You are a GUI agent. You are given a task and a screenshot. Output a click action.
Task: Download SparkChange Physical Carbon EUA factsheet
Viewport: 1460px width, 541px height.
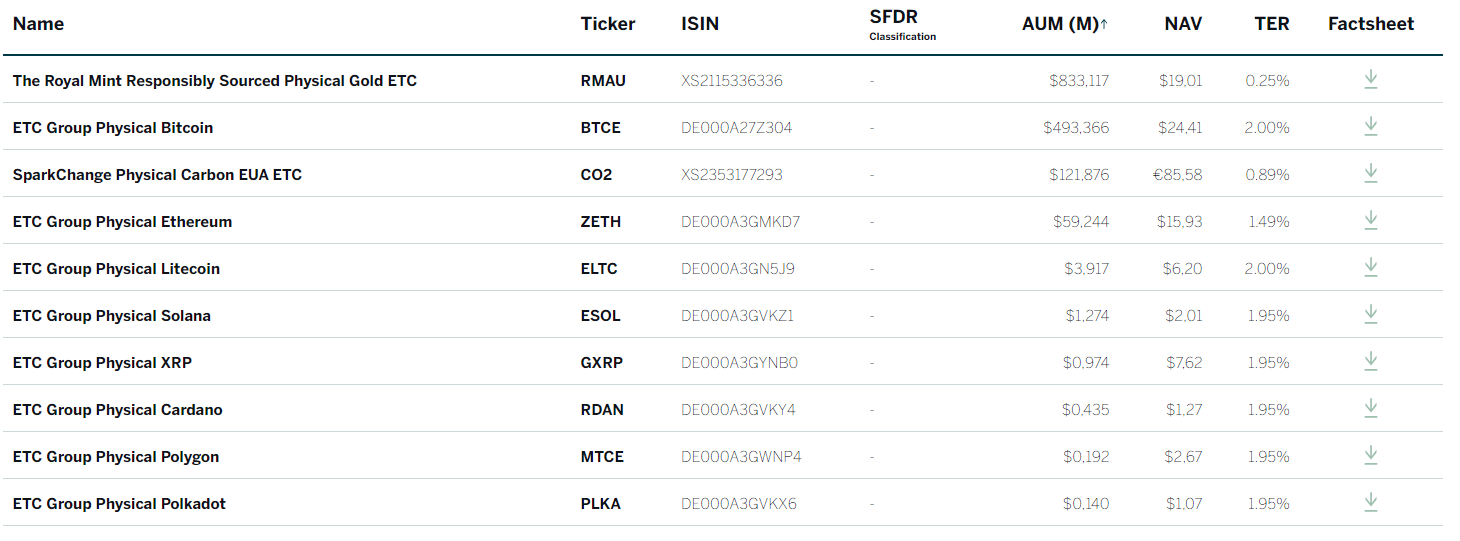[x=1371, y=173]
